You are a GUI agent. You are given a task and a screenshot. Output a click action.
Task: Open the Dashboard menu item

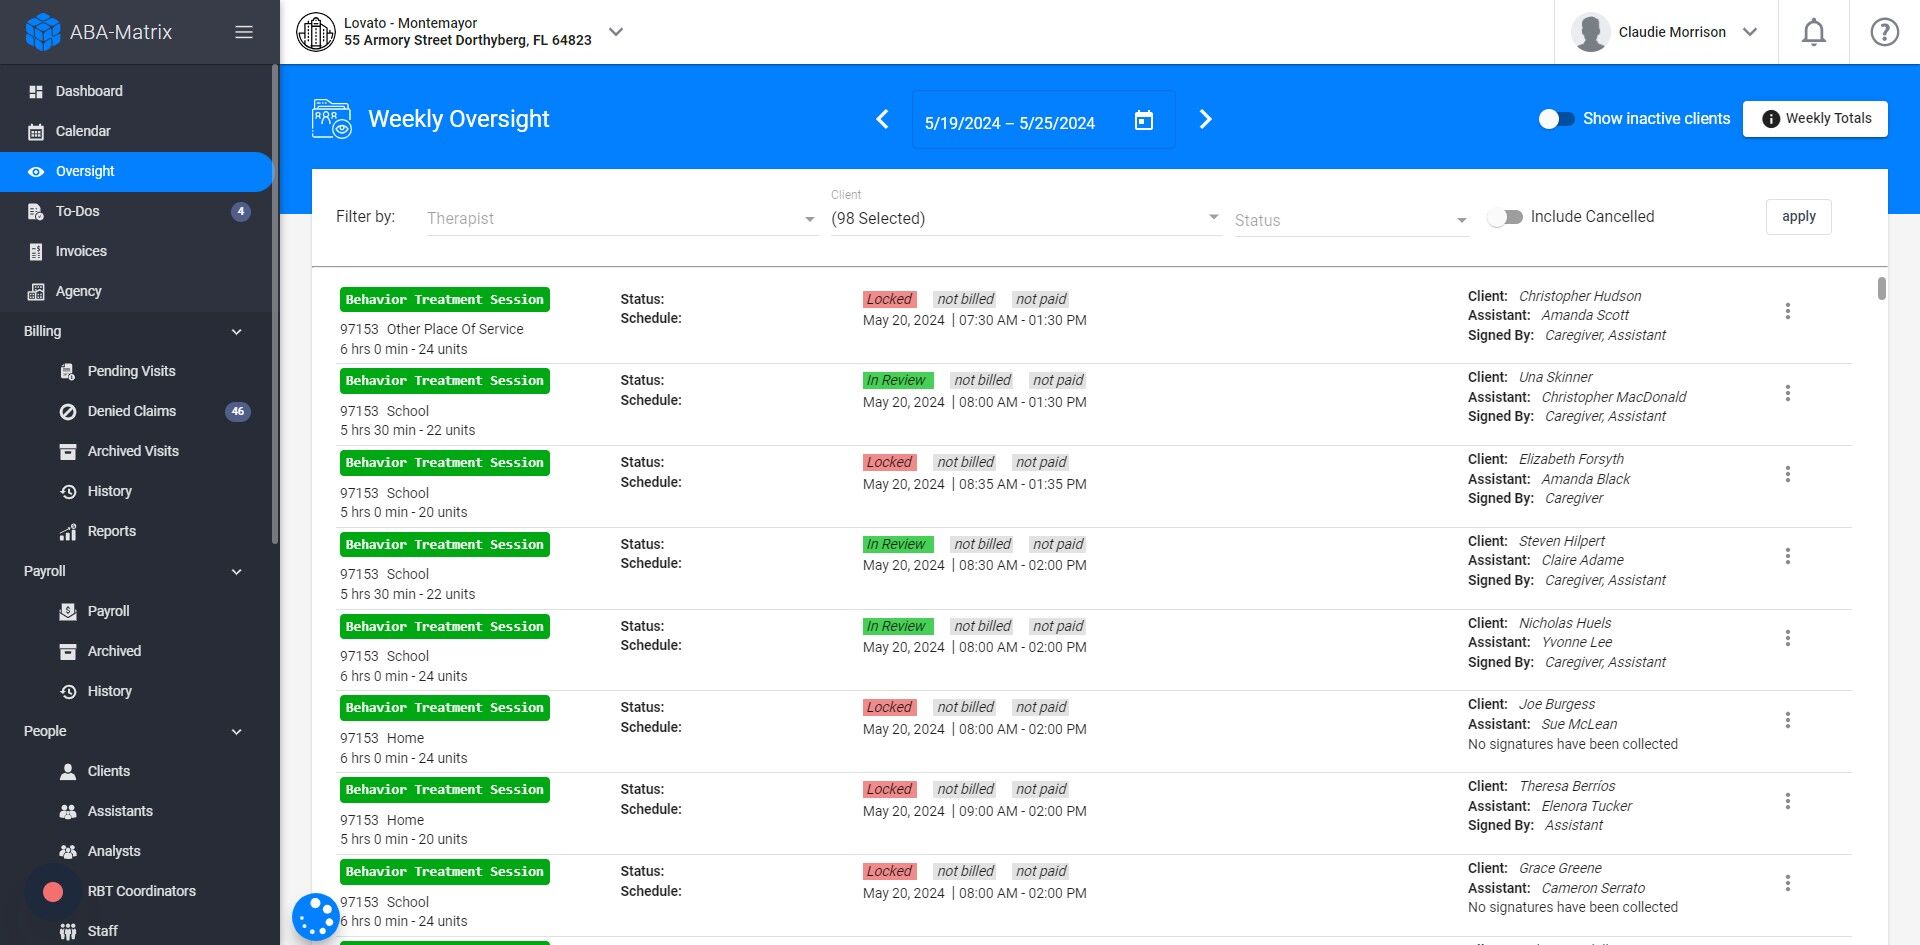[x=136, y=92]
